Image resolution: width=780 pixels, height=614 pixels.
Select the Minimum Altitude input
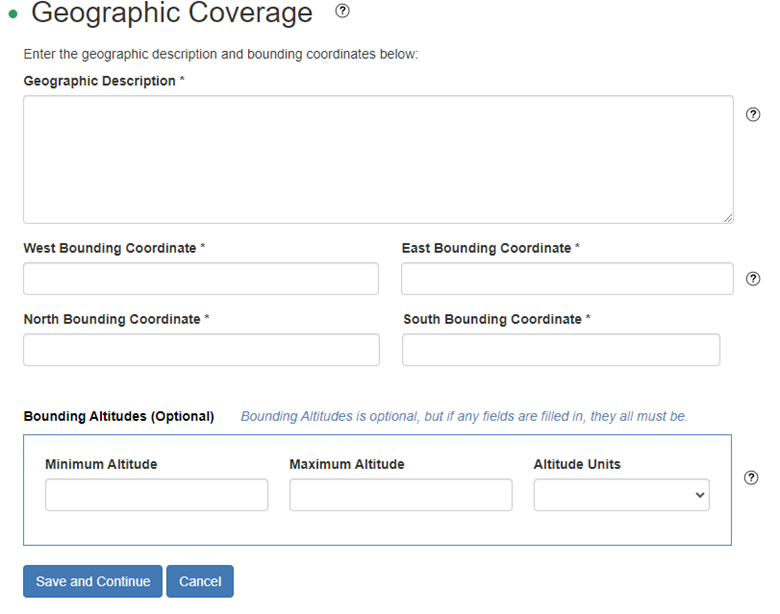pyautogui.click(x=157, y=495)
